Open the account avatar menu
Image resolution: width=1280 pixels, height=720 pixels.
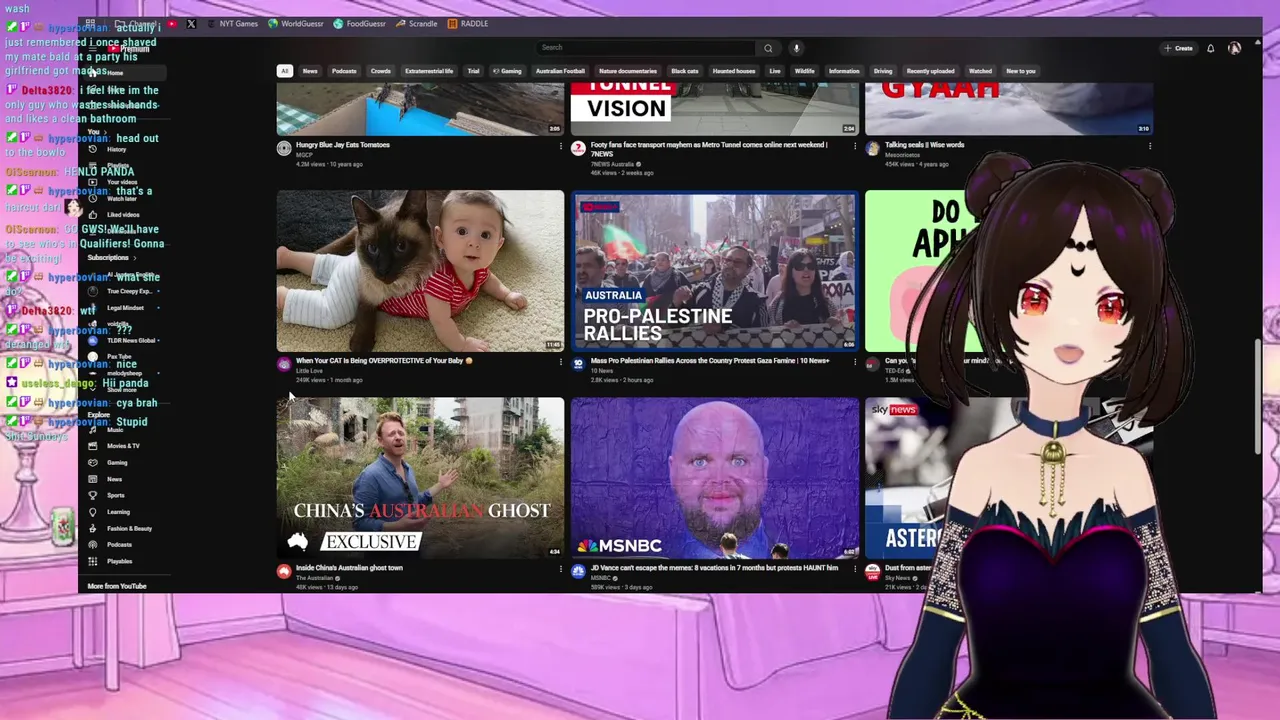point(1234,48)
